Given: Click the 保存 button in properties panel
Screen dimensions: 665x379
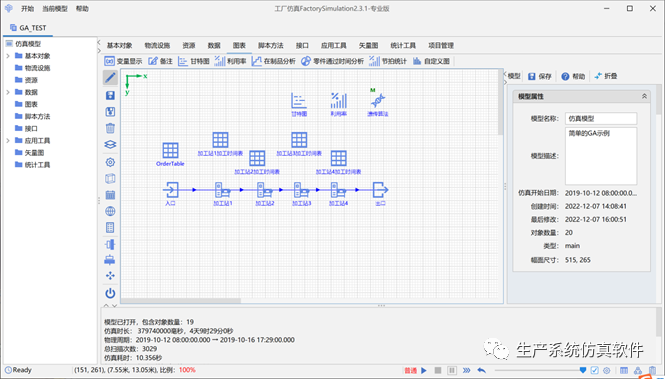Looking at the screenshot, I should (x=539, y=76).
